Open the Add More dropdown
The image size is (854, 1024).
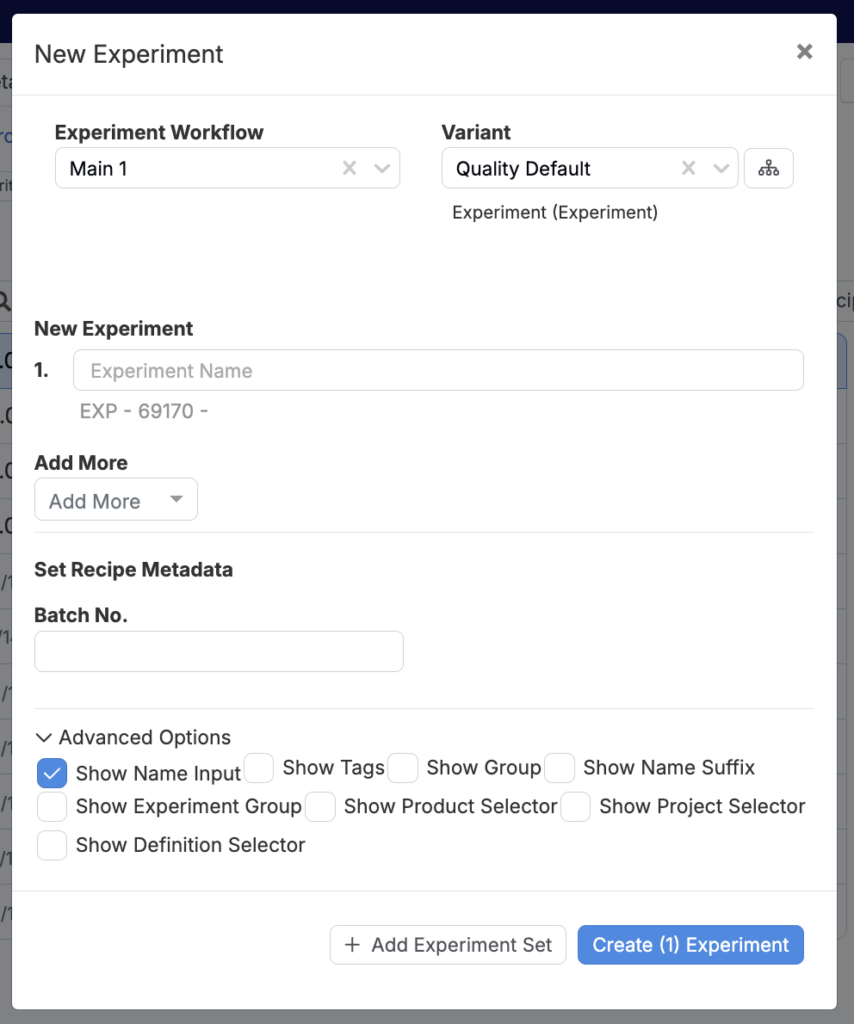(116, 500)
